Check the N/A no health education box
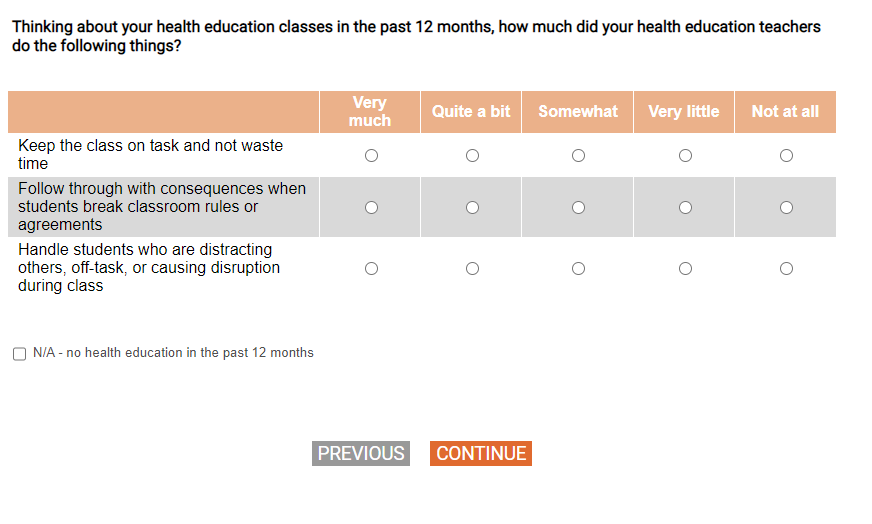This screenshot has height=524, width=872. pyautogui.click(x=20, y=354)
